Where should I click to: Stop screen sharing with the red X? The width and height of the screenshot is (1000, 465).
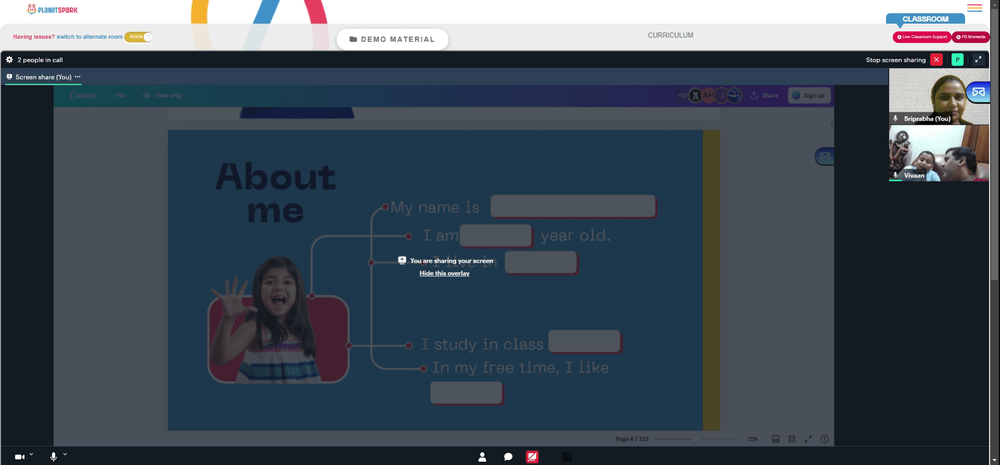936,59
